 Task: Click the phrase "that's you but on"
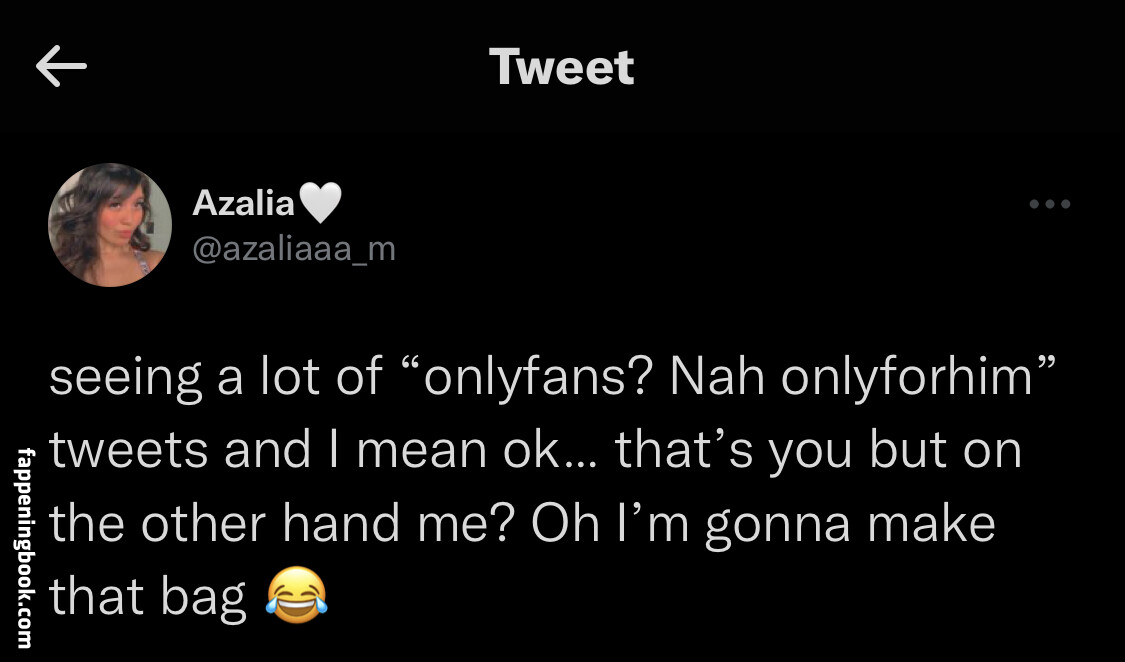[x=818, y=450]
